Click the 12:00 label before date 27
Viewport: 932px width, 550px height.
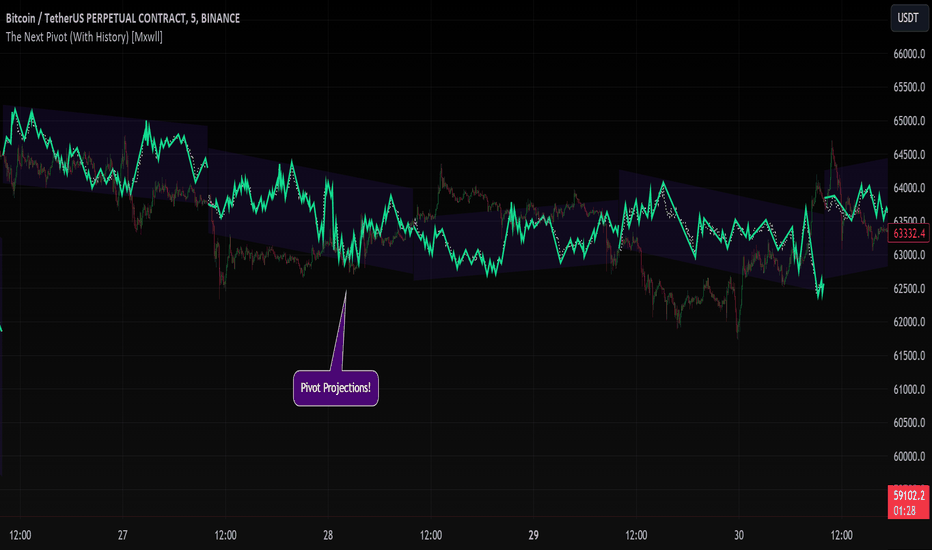20,535
